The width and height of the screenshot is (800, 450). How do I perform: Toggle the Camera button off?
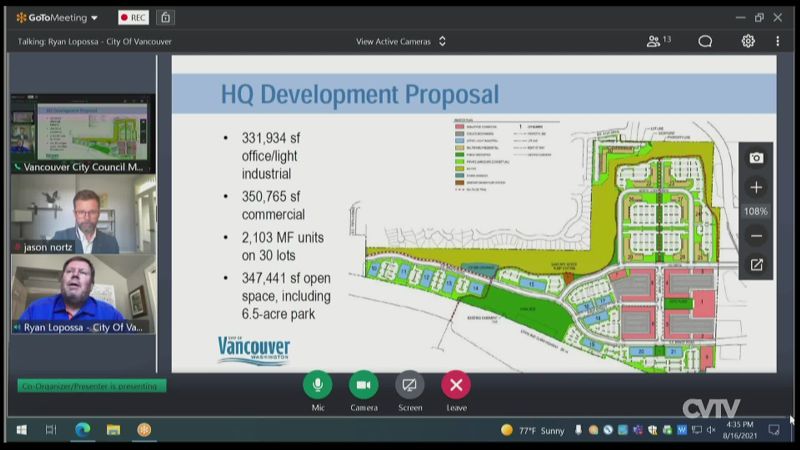363,385
